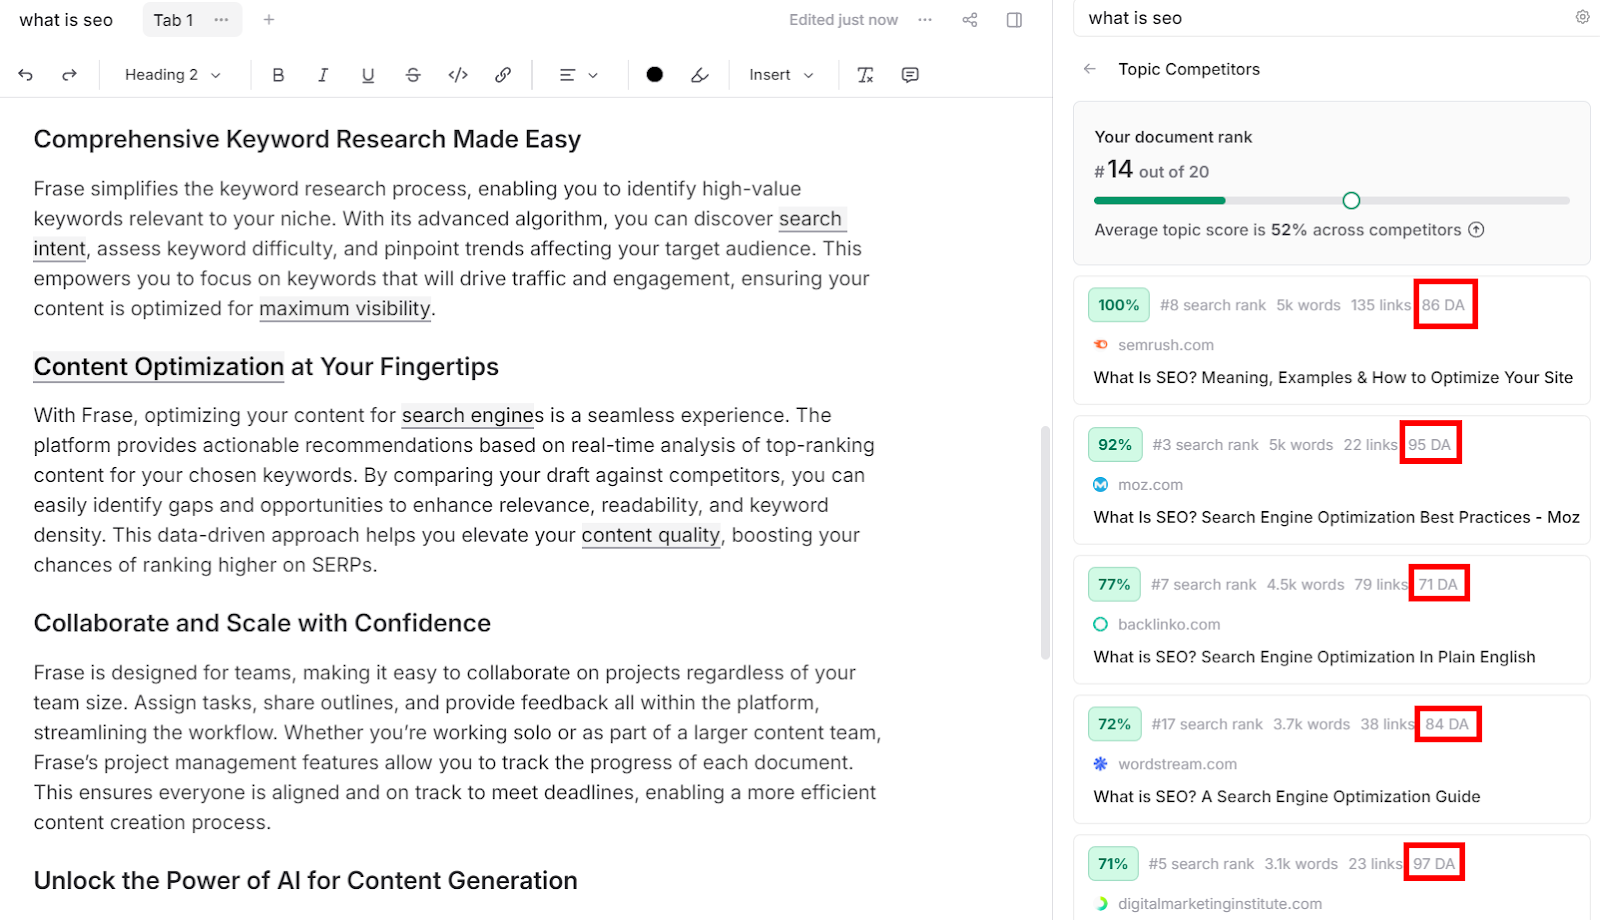Click 'Comprehensive Keyword Research Made Easy' heading
This screenshot has height=920, width=1600.
click(x=307, y=139)
